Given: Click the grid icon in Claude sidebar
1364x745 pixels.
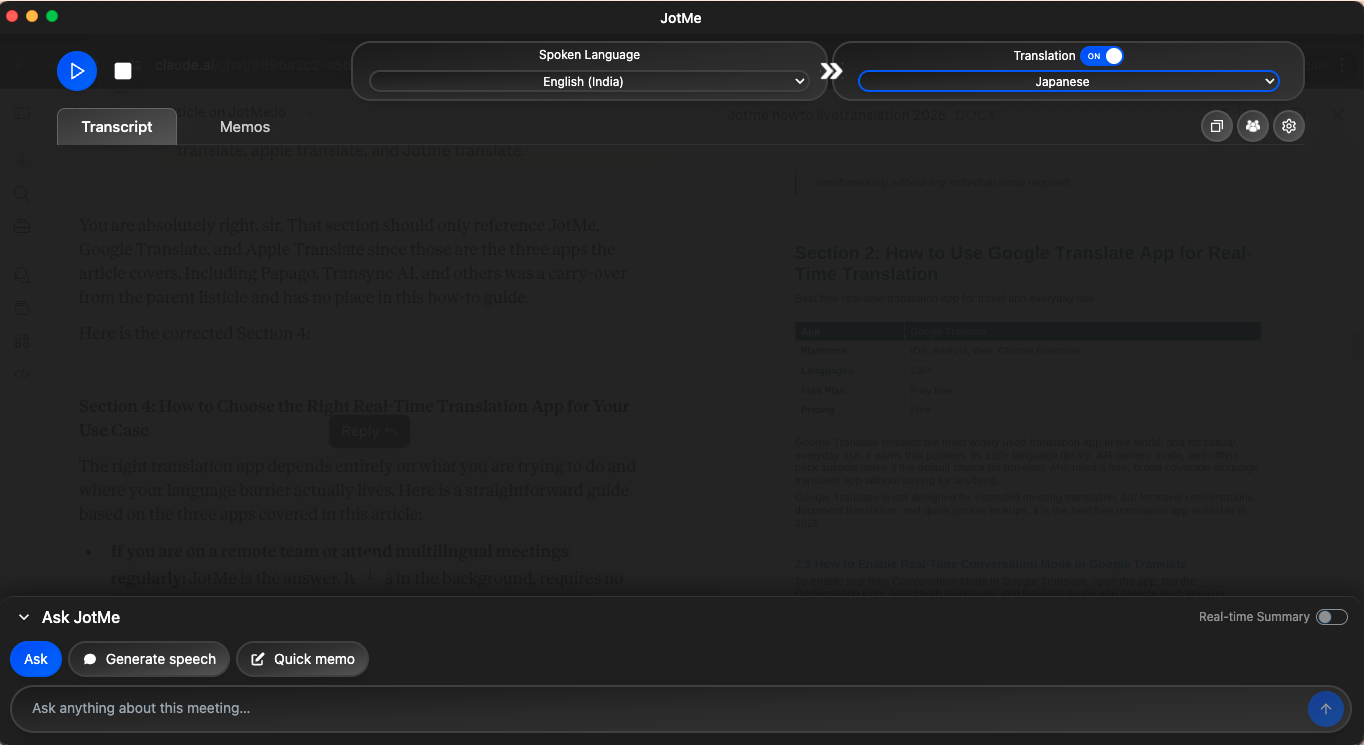Looking at the screenshot, I should click(x=22, y=341).
